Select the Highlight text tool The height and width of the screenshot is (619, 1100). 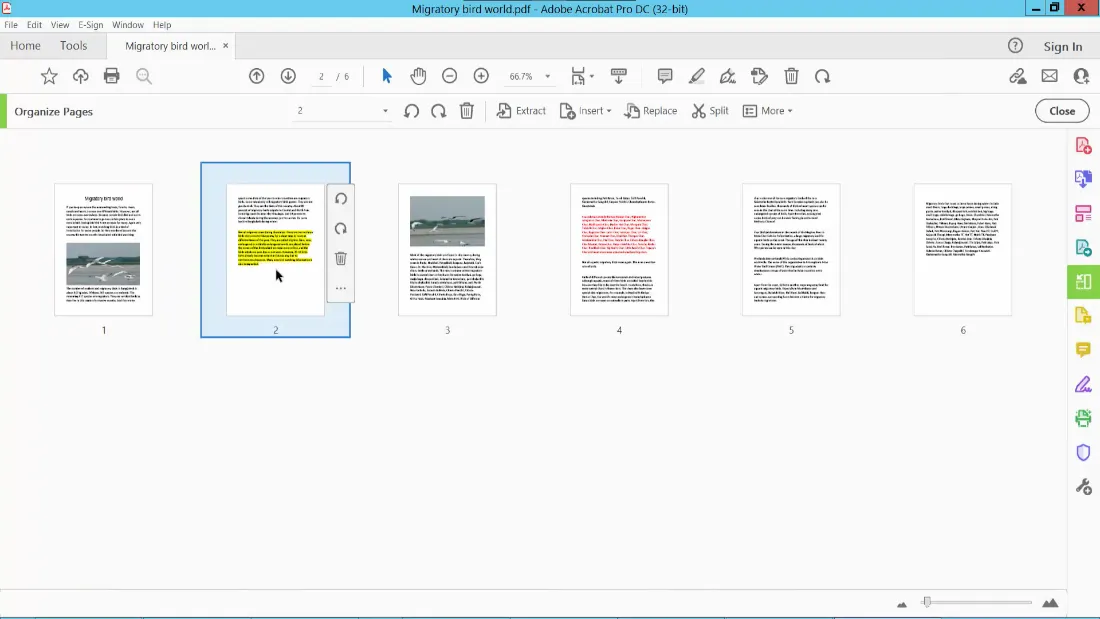[697, 76]
